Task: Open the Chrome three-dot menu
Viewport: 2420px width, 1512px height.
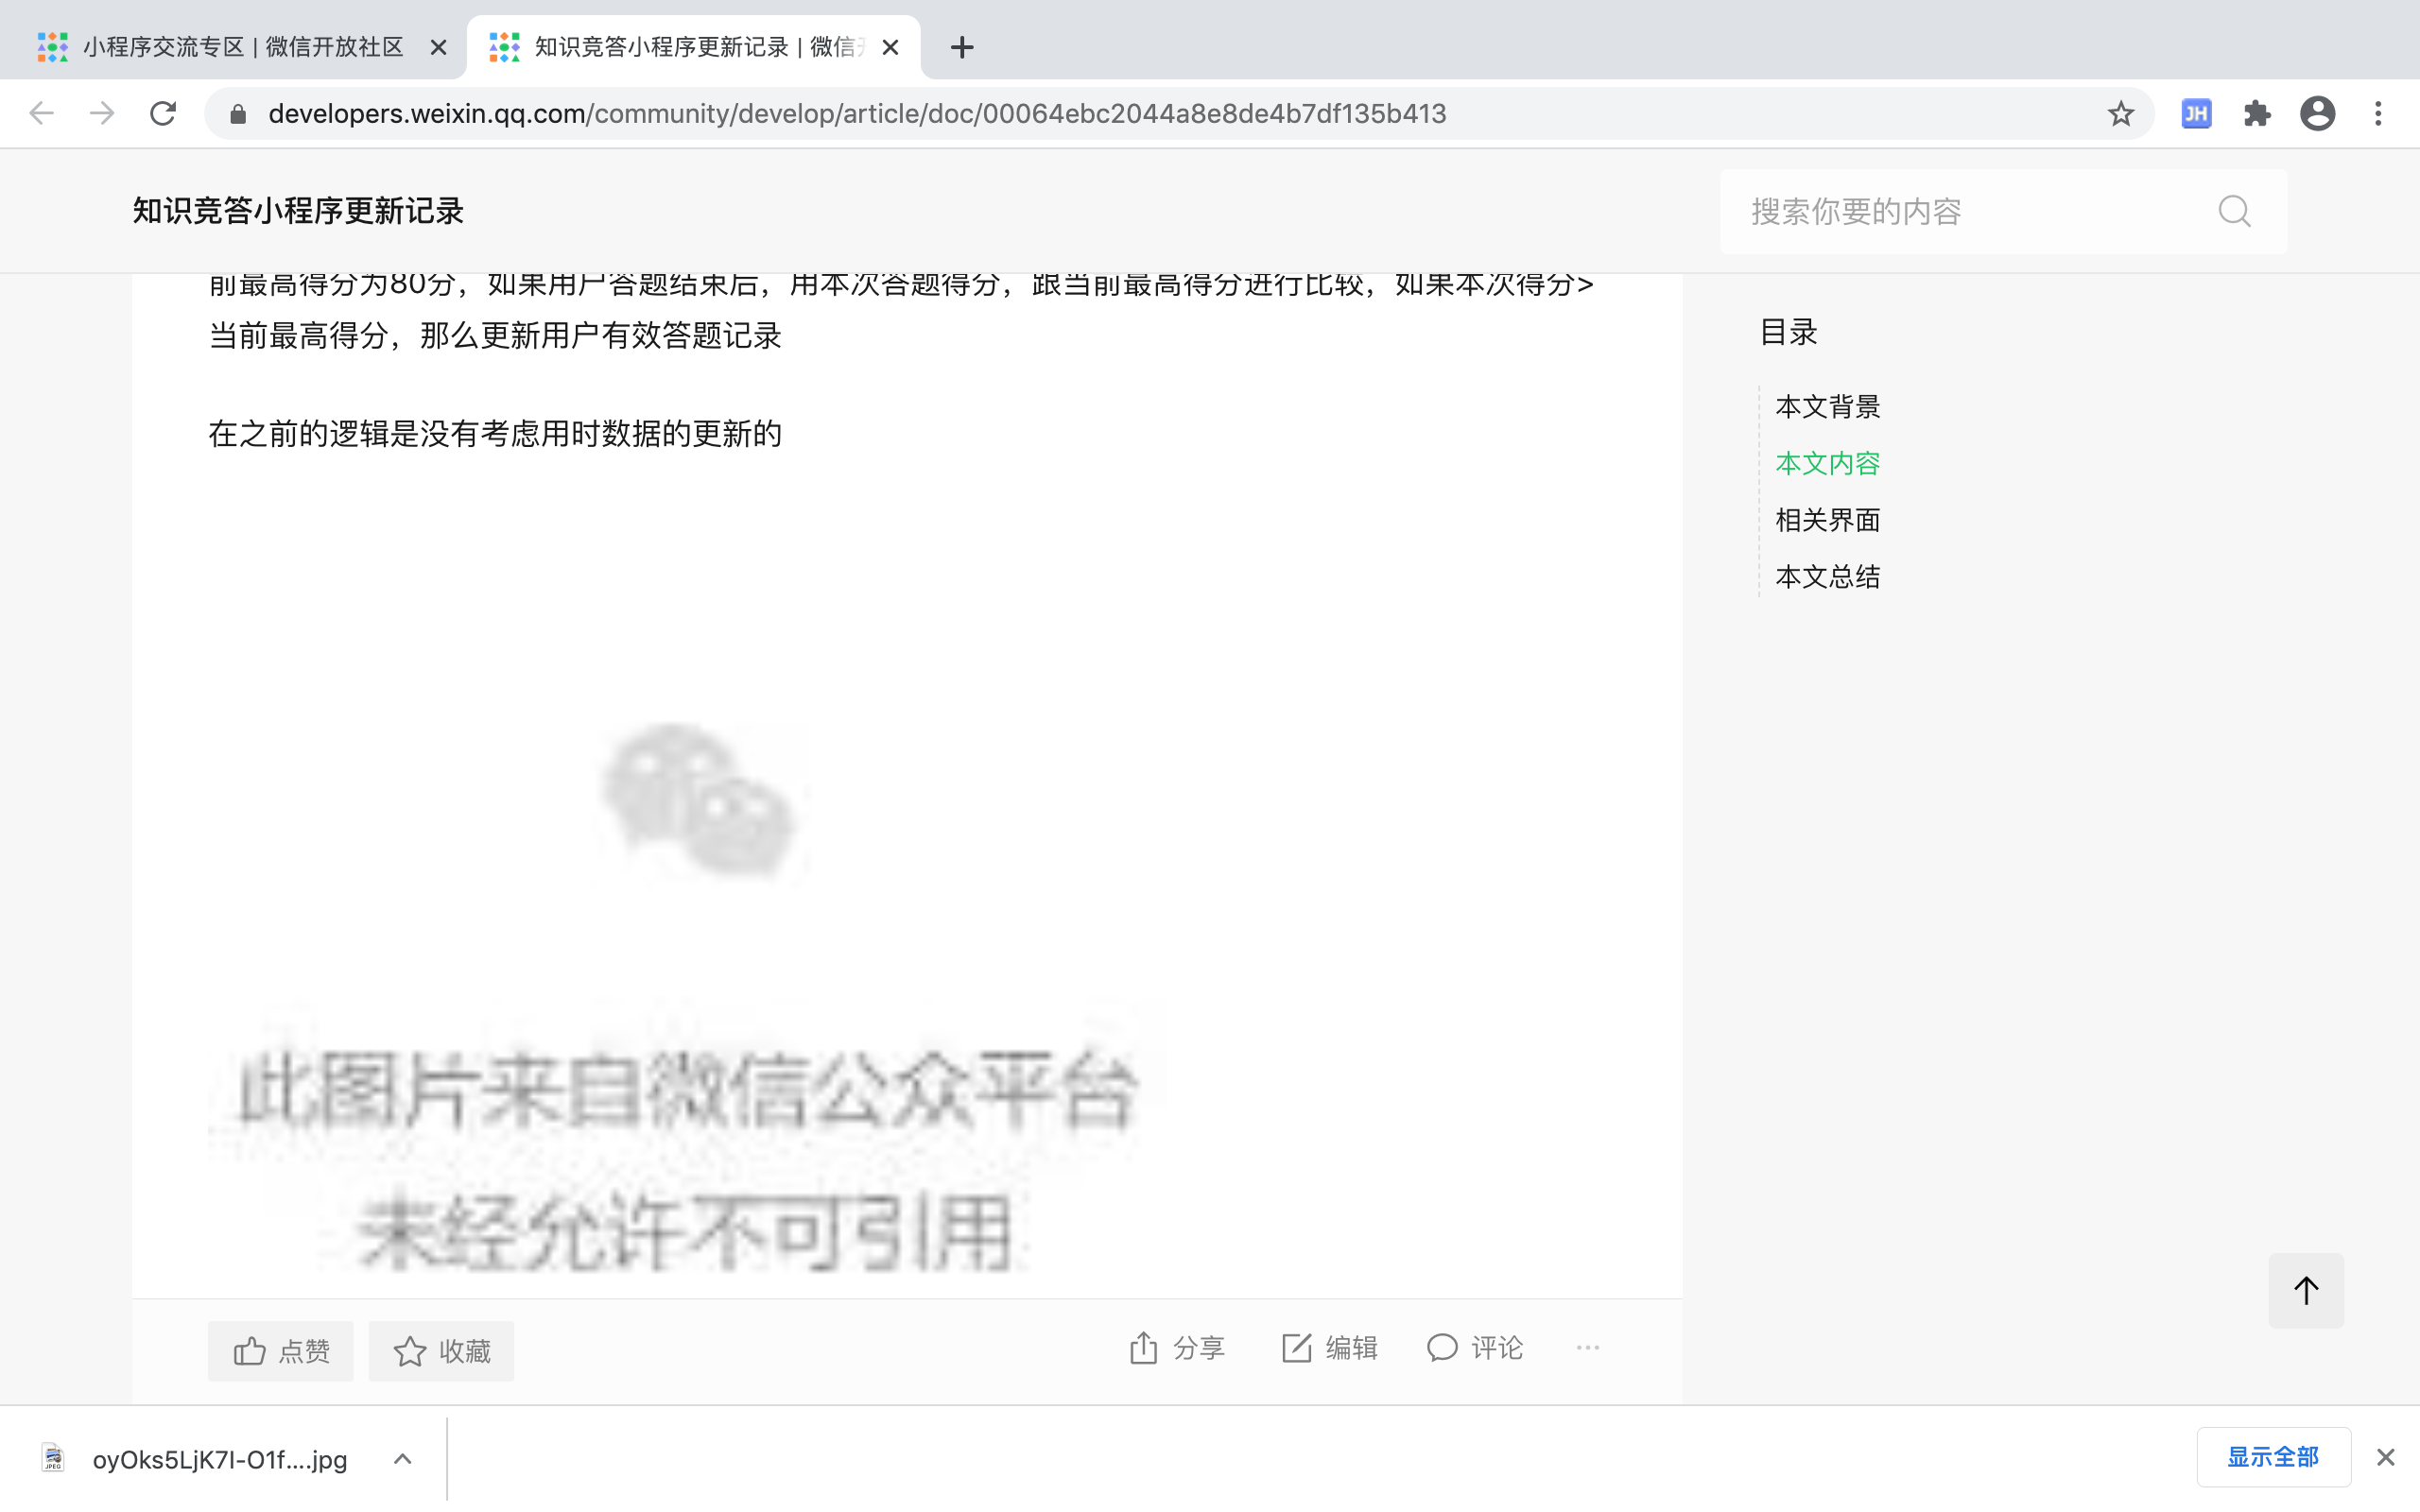Action: [2378, 114]
